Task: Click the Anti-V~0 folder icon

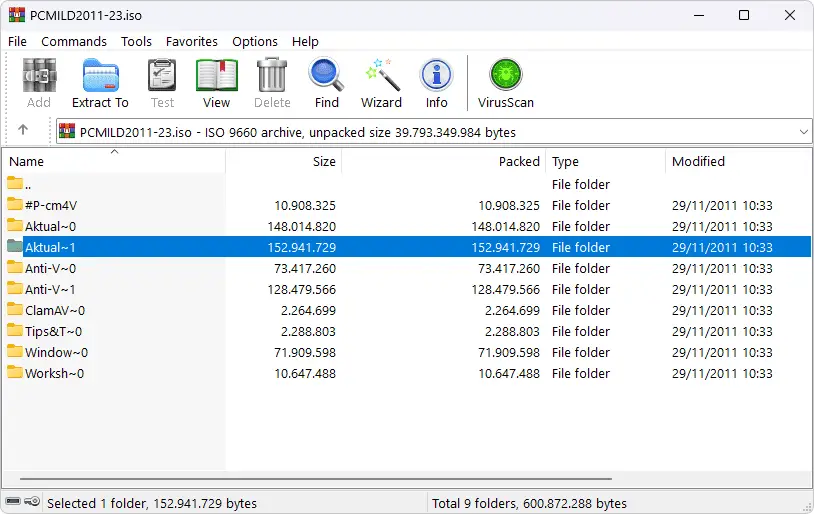Action: click(x=15, y=267)
